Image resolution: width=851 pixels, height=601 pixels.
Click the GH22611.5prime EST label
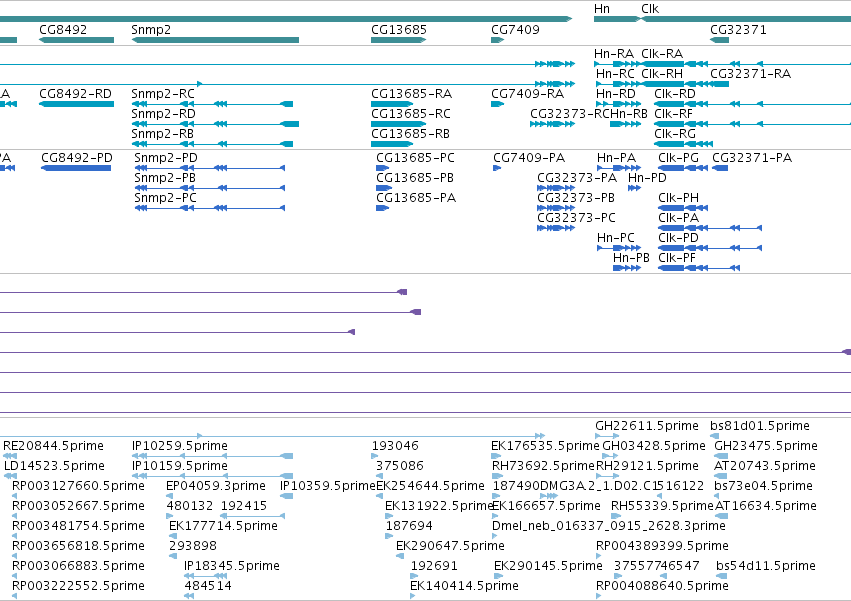coord(647,426)
